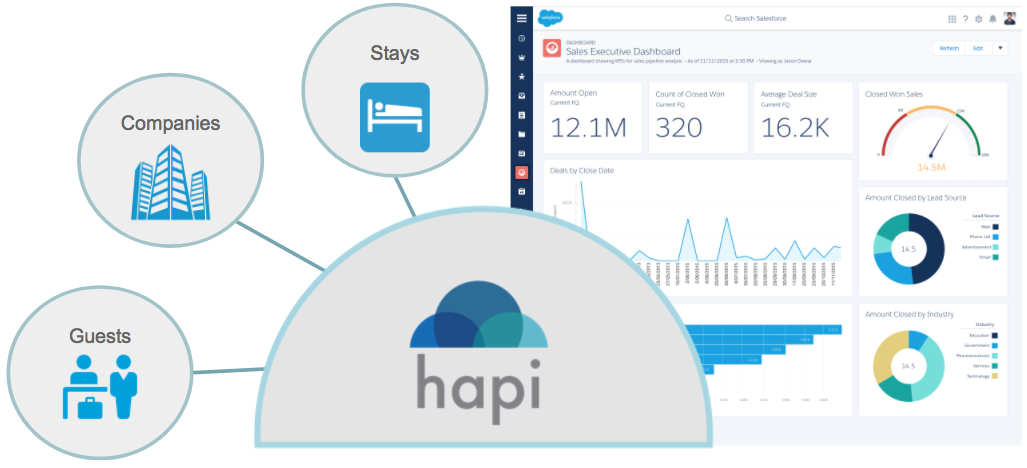Click the Amount Closed by Industry donut chart

(908, 366)
